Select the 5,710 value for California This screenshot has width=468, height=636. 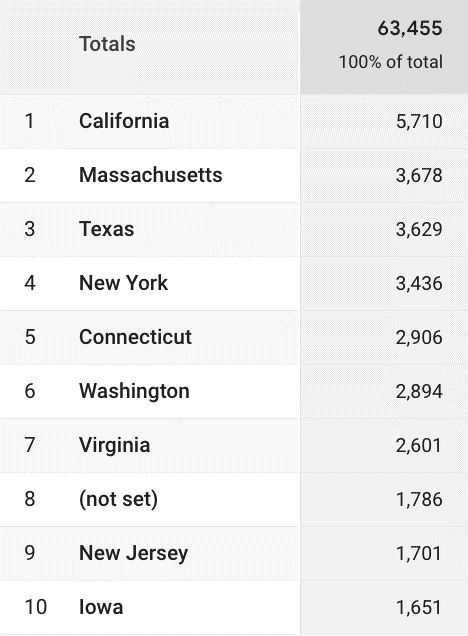[x=419, y=121]
